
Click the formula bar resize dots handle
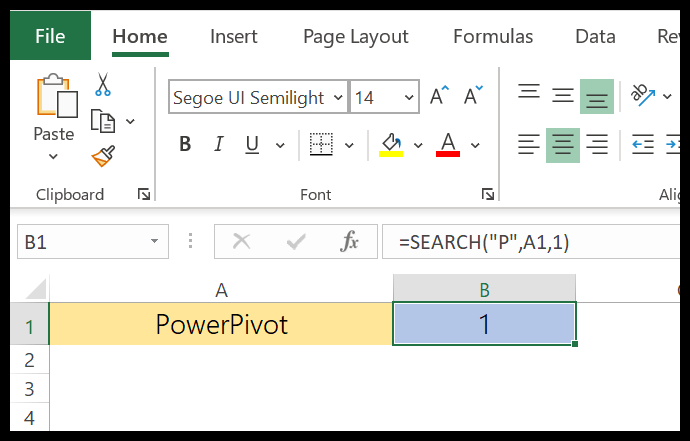click(190, 241)
